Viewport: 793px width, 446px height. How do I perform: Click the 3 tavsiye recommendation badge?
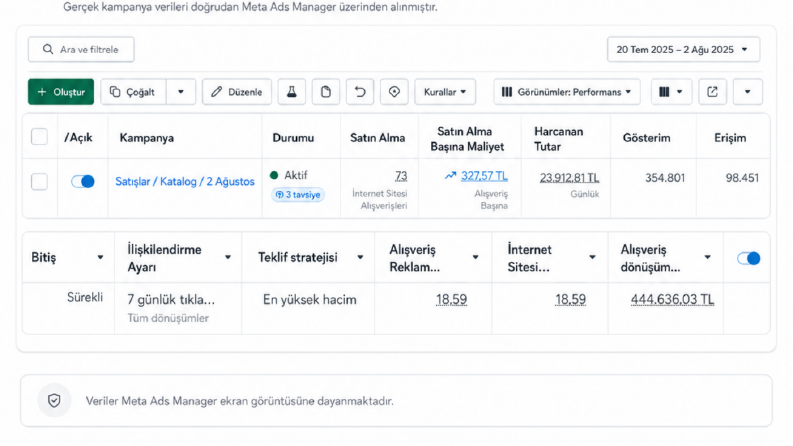298,195
